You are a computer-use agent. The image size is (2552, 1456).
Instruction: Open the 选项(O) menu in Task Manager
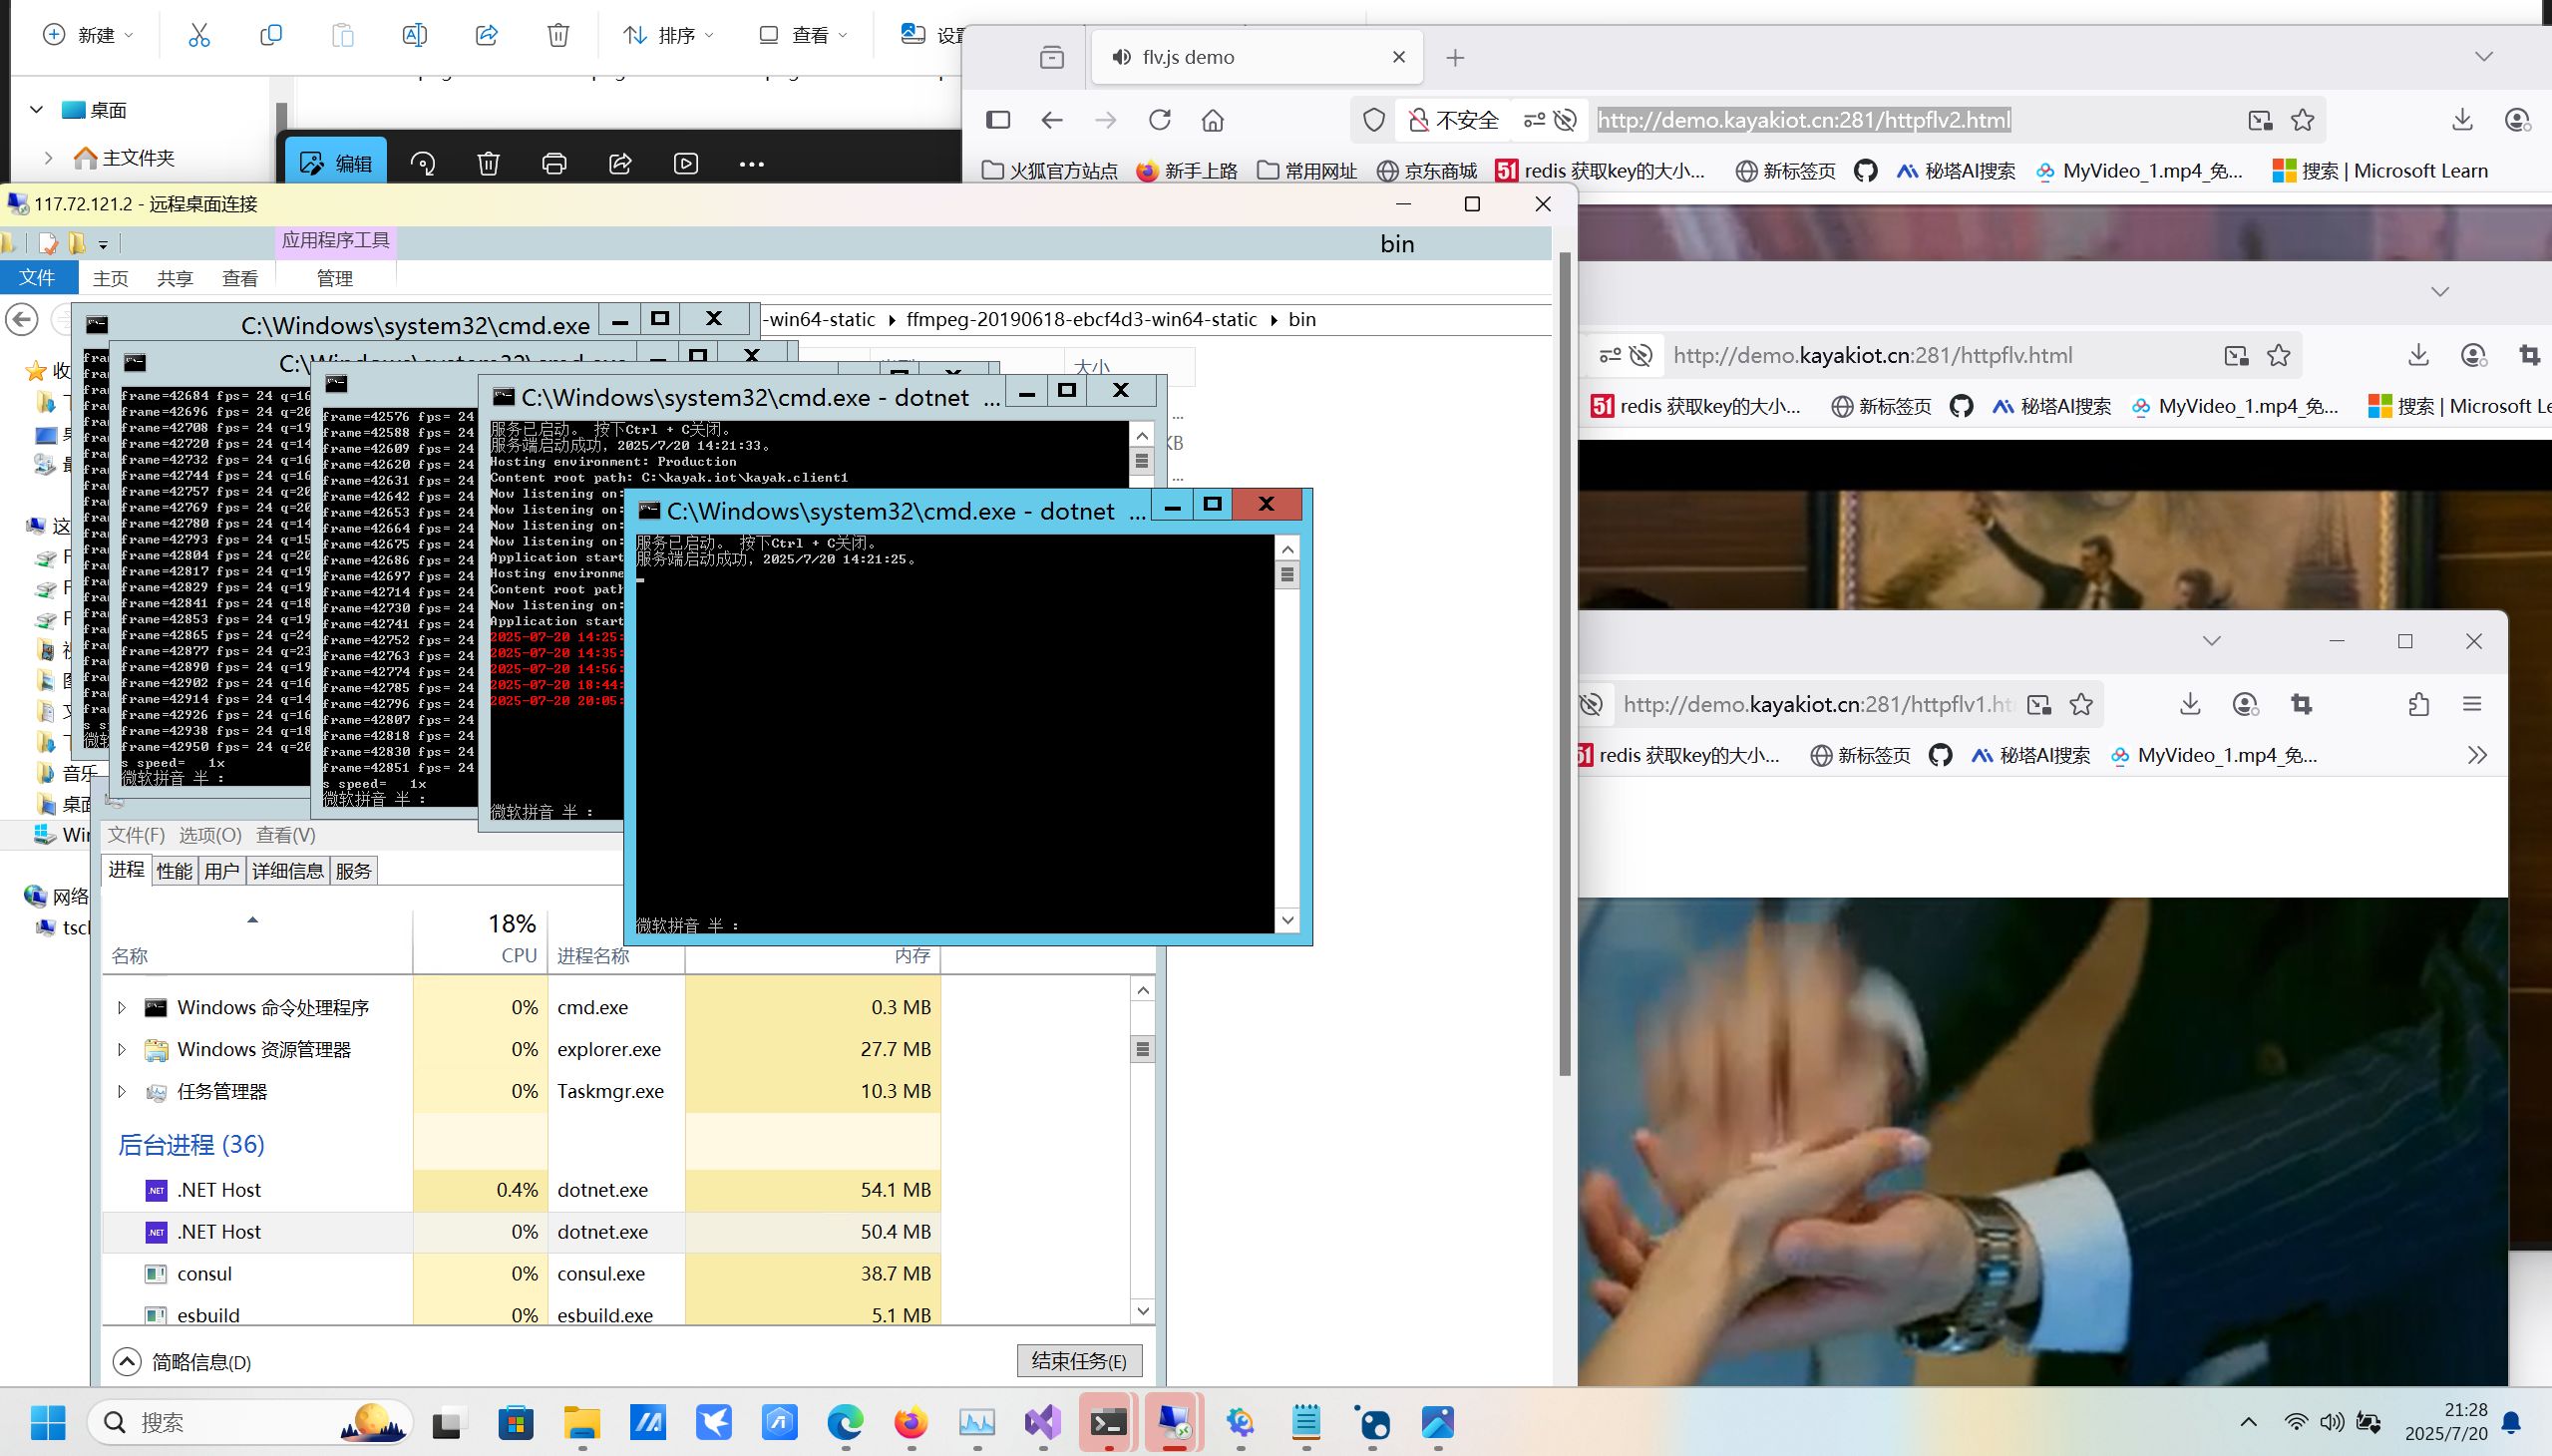click(x=210, y=834)
